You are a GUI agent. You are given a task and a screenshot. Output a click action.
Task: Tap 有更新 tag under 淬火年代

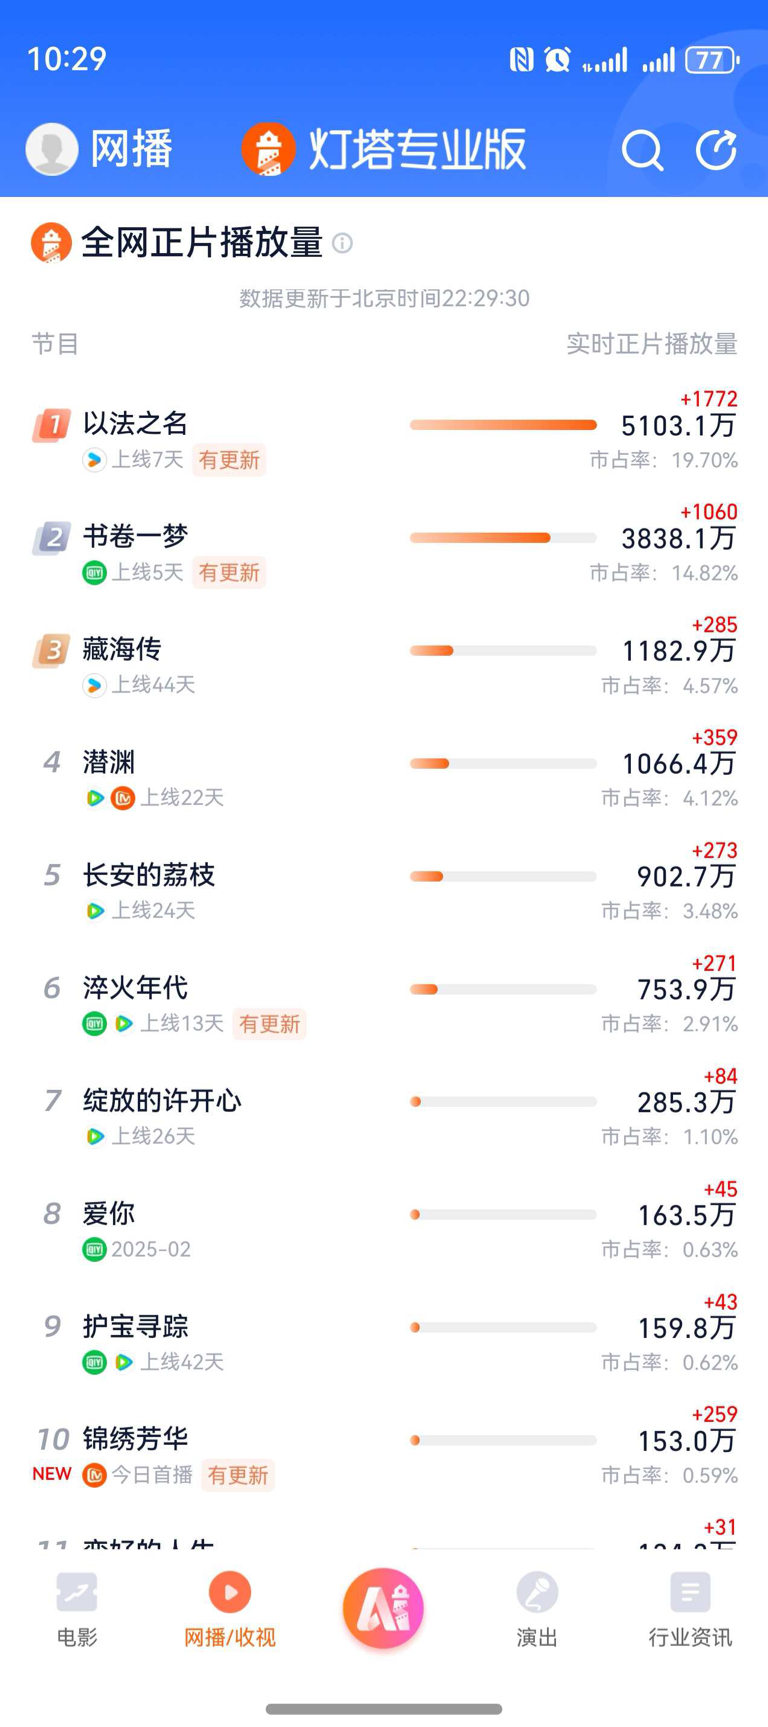pos(269,1024)
